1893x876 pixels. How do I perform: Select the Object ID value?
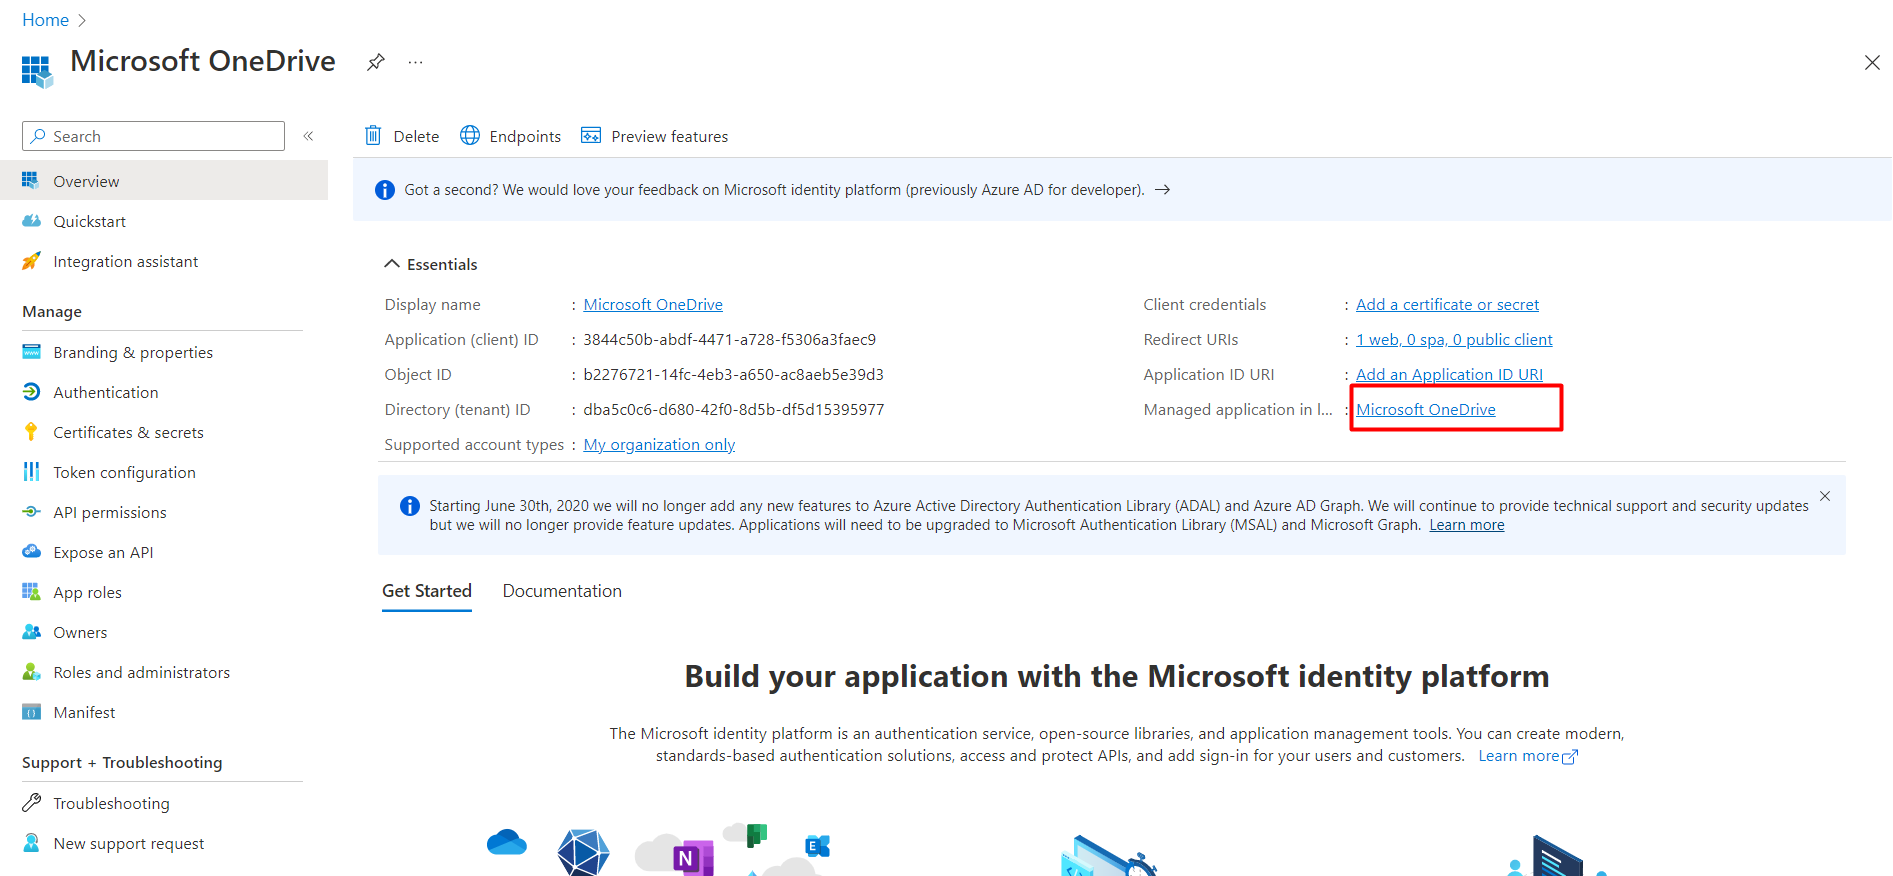(x=734, y=374)
